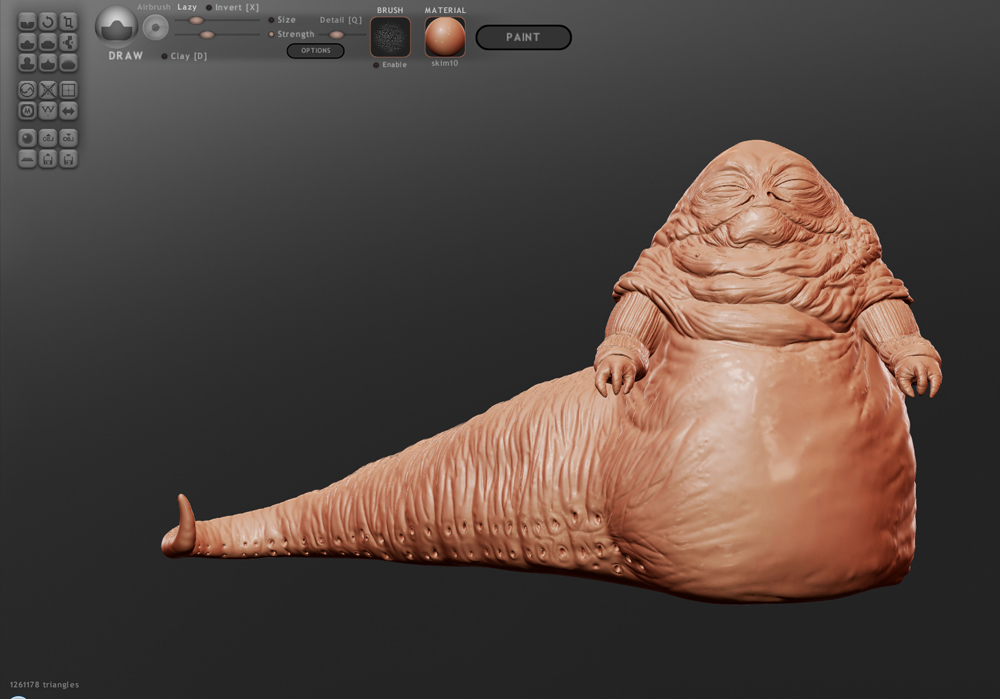The height and width of the screenshot is (699, 1000).
Task: Toggle the Symmetry double-arrow icon
Action: (x=68, y=110)
